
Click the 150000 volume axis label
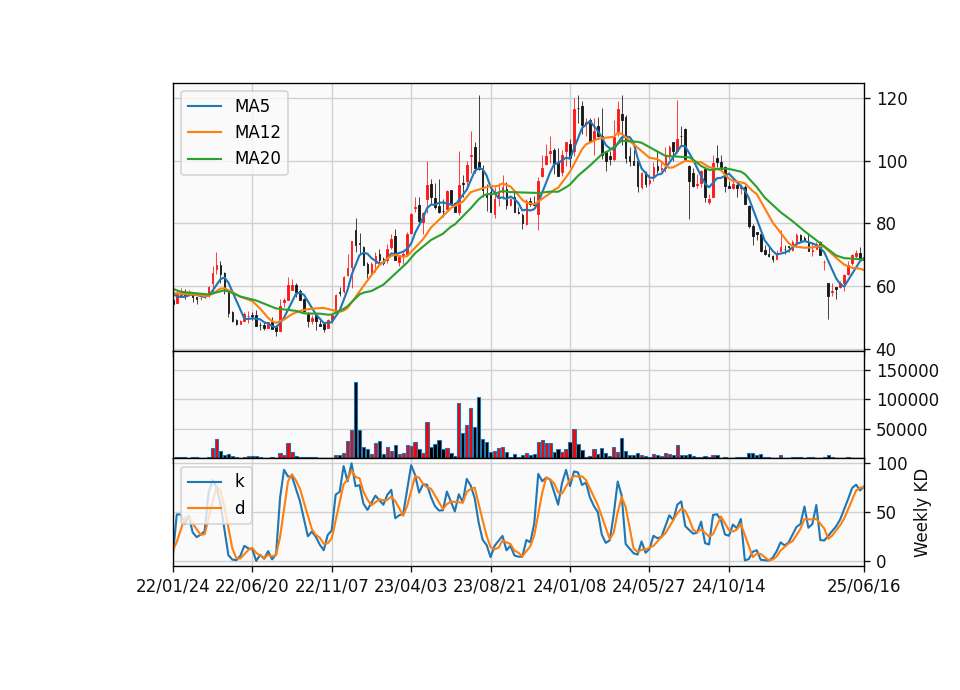(x=908, y=371)
